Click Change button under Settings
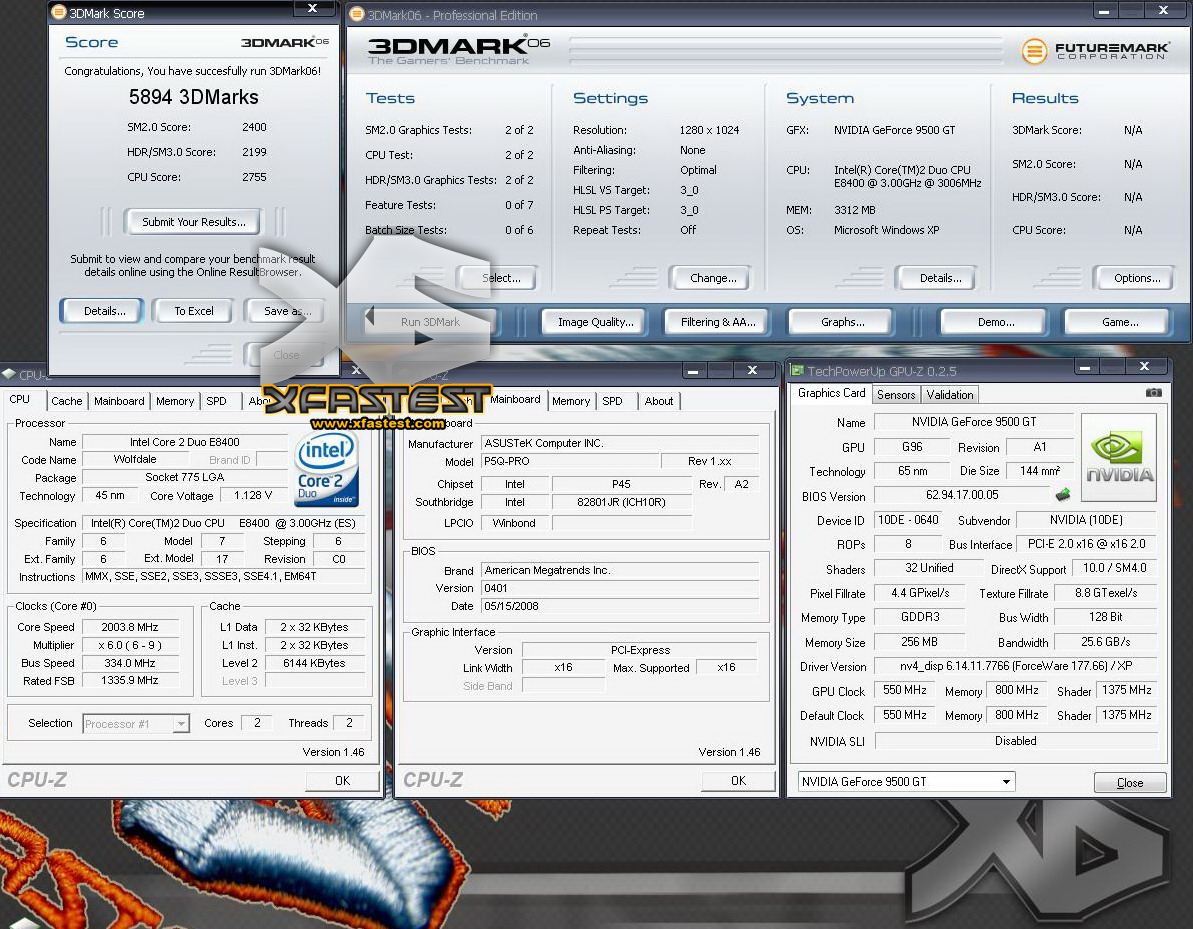This screenshot has height=929, width=1193. 712,278
